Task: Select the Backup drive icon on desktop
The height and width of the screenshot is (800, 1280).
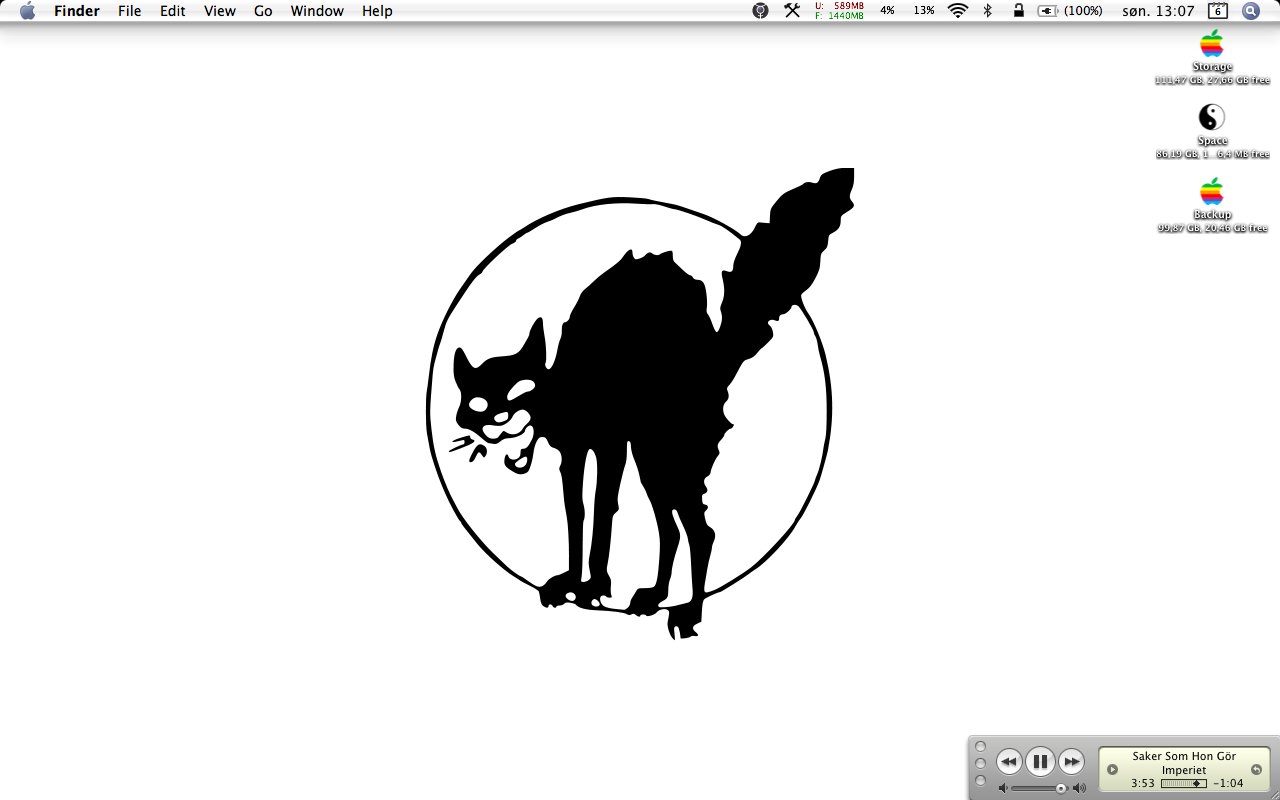Action: [x=1212, y=192]
